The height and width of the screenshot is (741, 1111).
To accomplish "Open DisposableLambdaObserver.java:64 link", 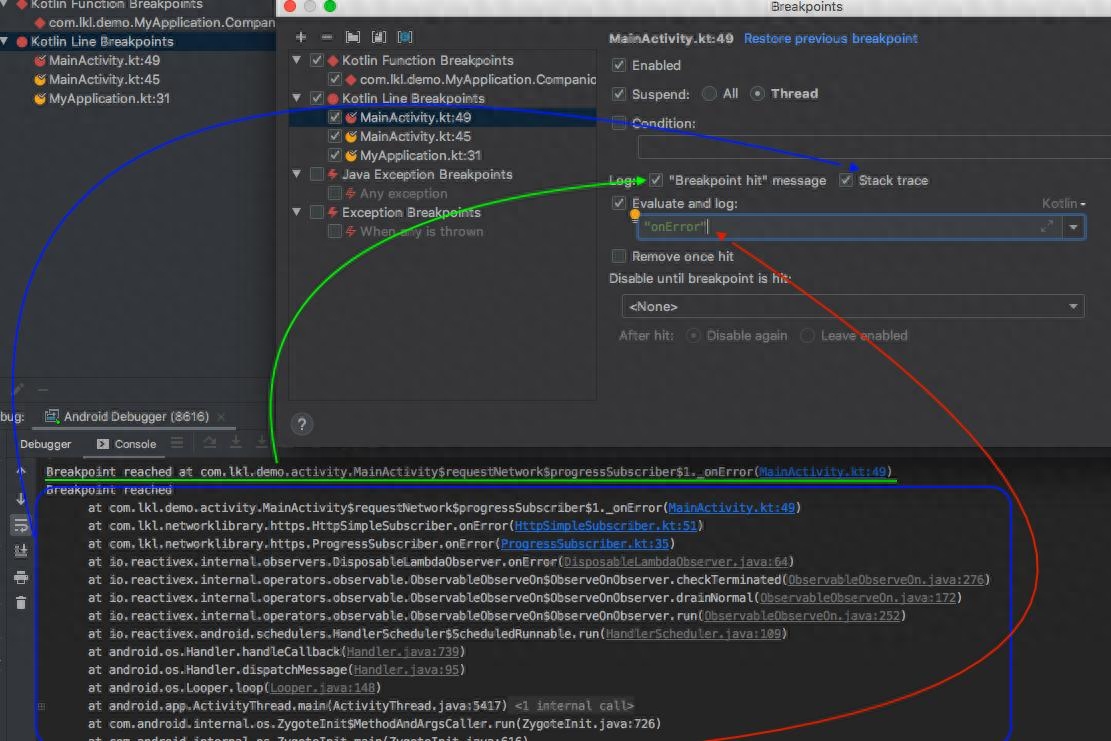I will [x=676, y=562].
